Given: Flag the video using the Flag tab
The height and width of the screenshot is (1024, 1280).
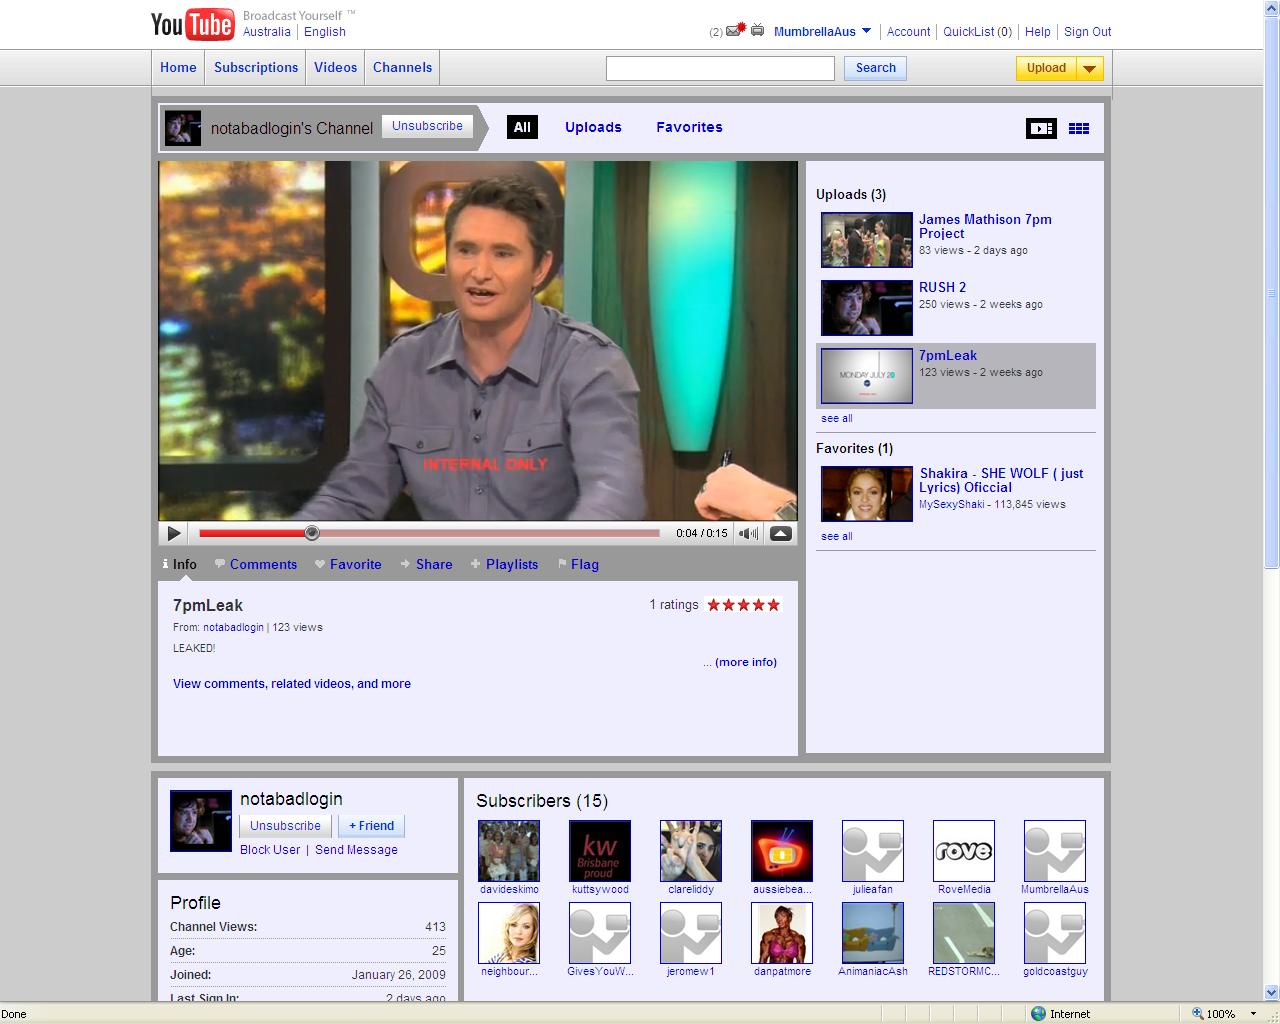Looking at the screenshot, I should tap(578, 564).
